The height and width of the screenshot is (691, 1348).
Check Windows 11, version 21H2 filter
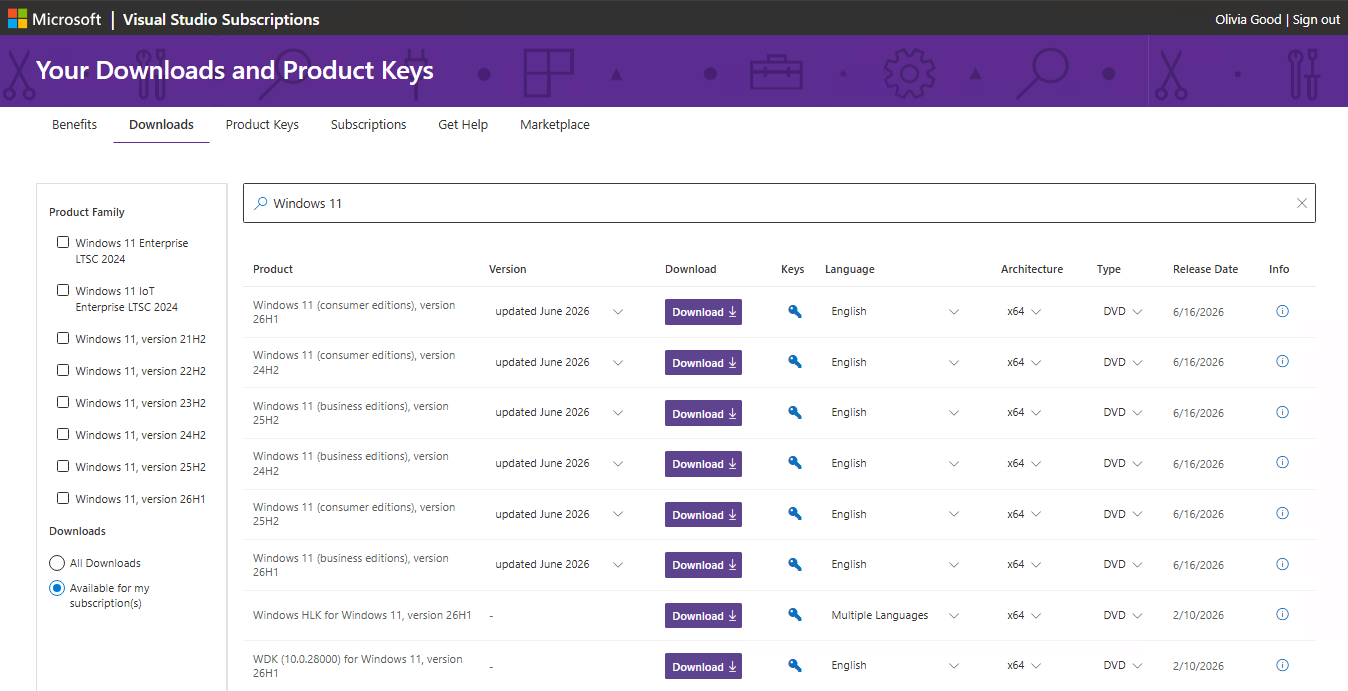pos(63,338)
